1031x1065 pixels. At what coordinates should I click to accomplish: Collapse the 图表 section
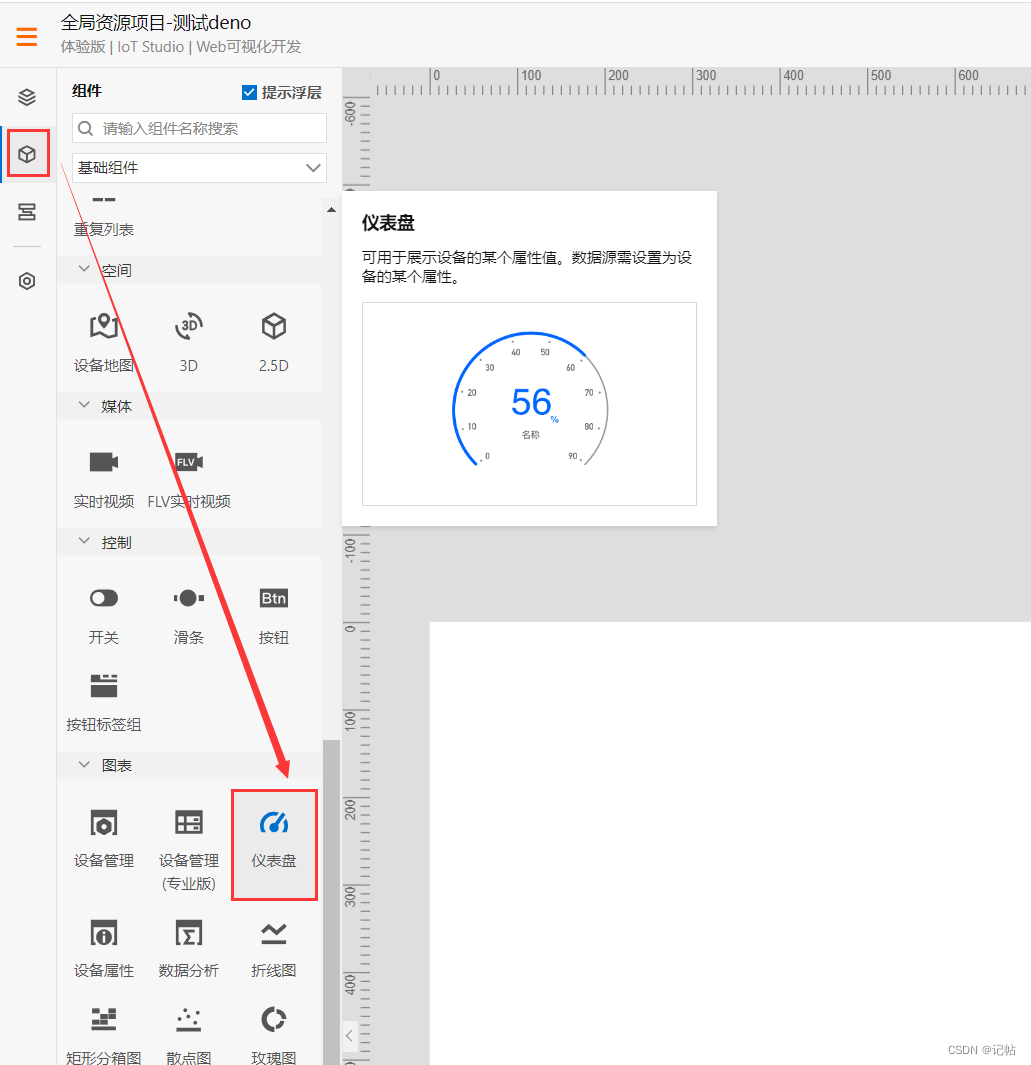(x=85, y=764)
